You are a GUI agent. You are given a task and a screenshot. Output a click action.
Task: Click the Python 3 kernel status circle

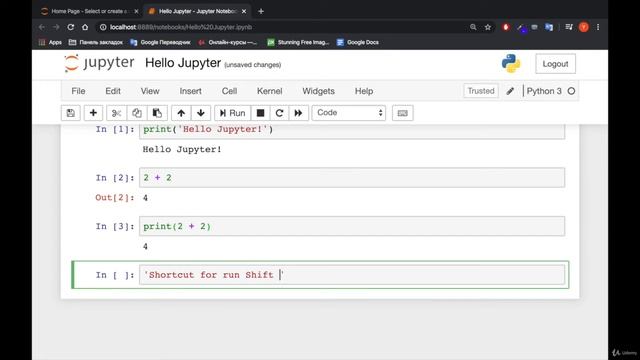coord(571,91)
